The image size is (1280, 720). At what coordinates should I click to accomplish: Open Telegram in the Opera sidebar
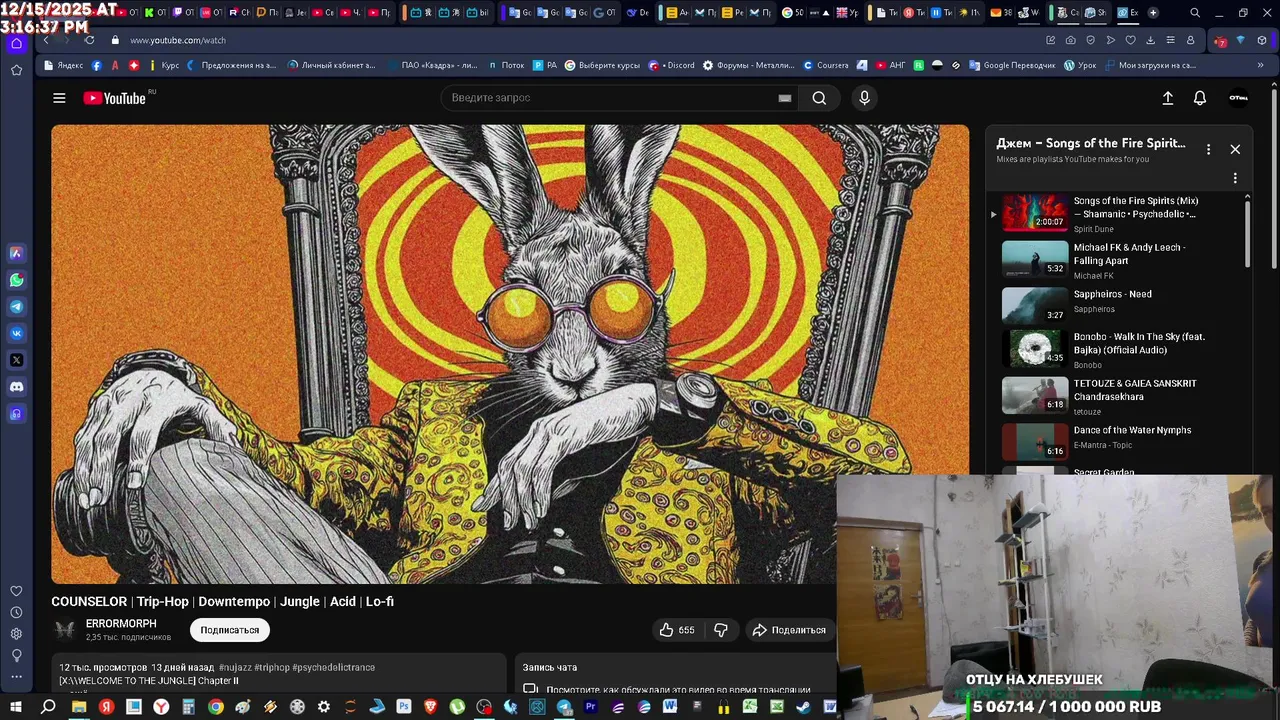click(x=16, y=307)
